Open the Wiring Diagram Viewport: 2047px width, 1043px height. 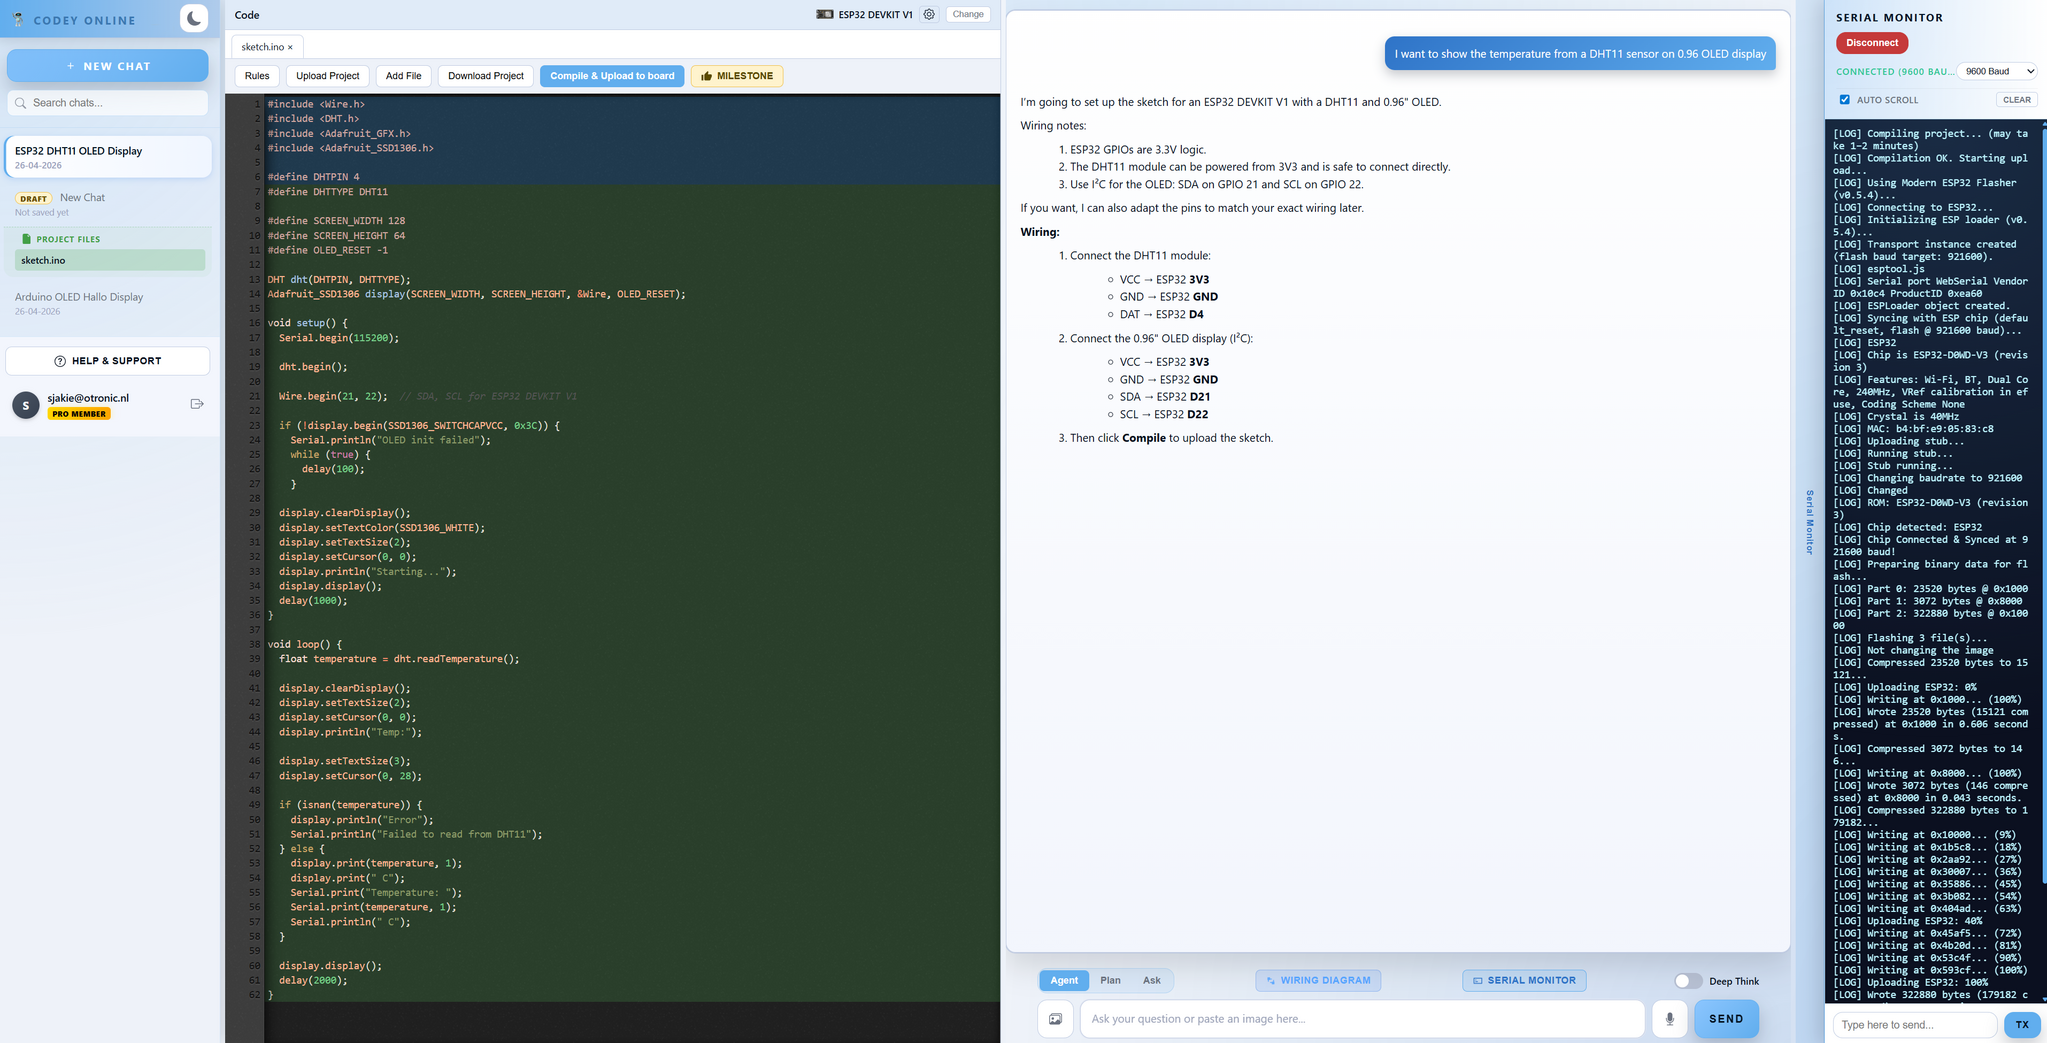[1318, 981]
